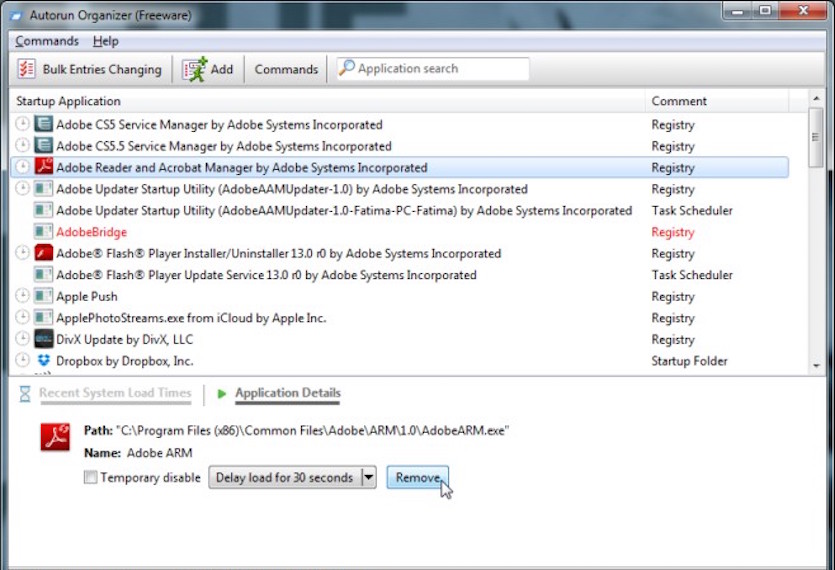Screen dimensions: 835x570
Task: Click the clock icon beside Flash Player Installer
Action: pos(22,252)
